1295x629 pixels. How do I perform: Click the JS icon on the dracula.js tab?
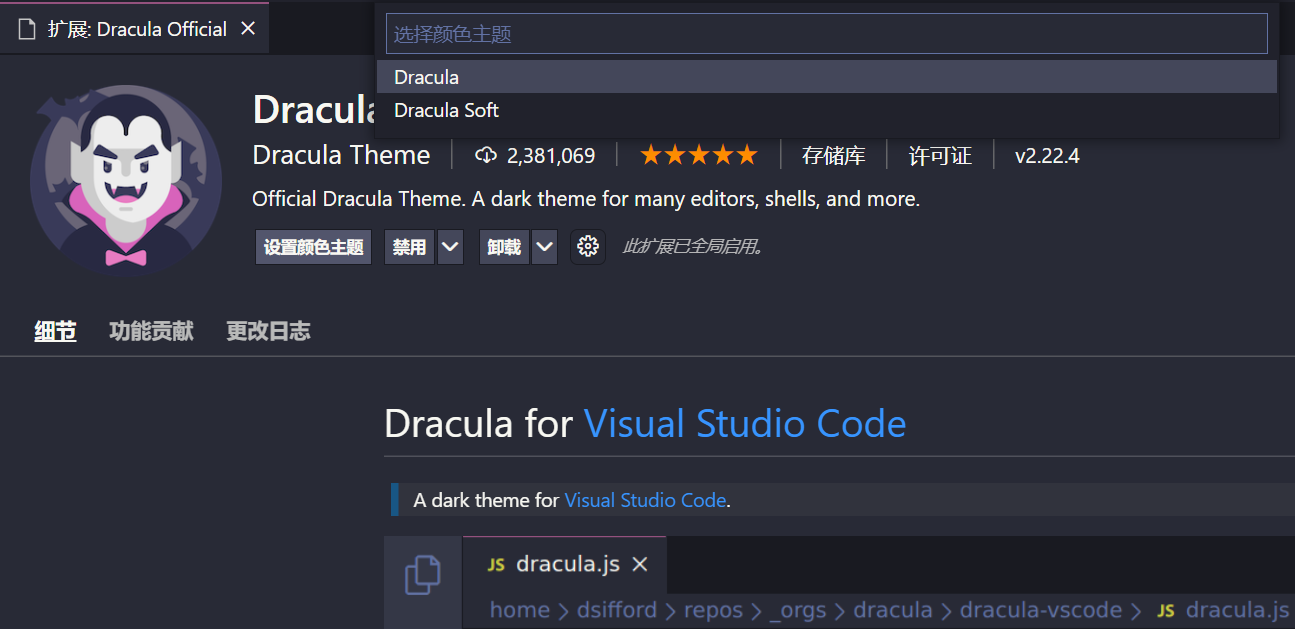coord(496,565)
